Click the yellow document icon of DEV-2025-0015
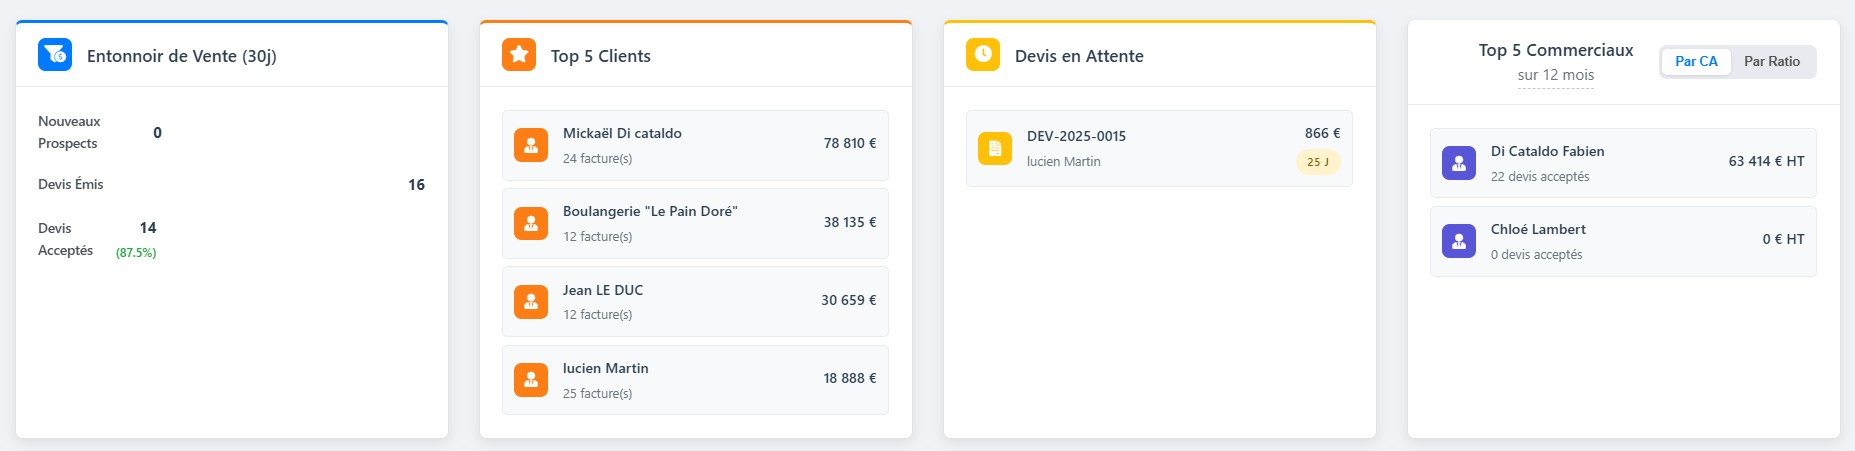The height and width of the screenshot is (451, 1855). pos(995,148)
